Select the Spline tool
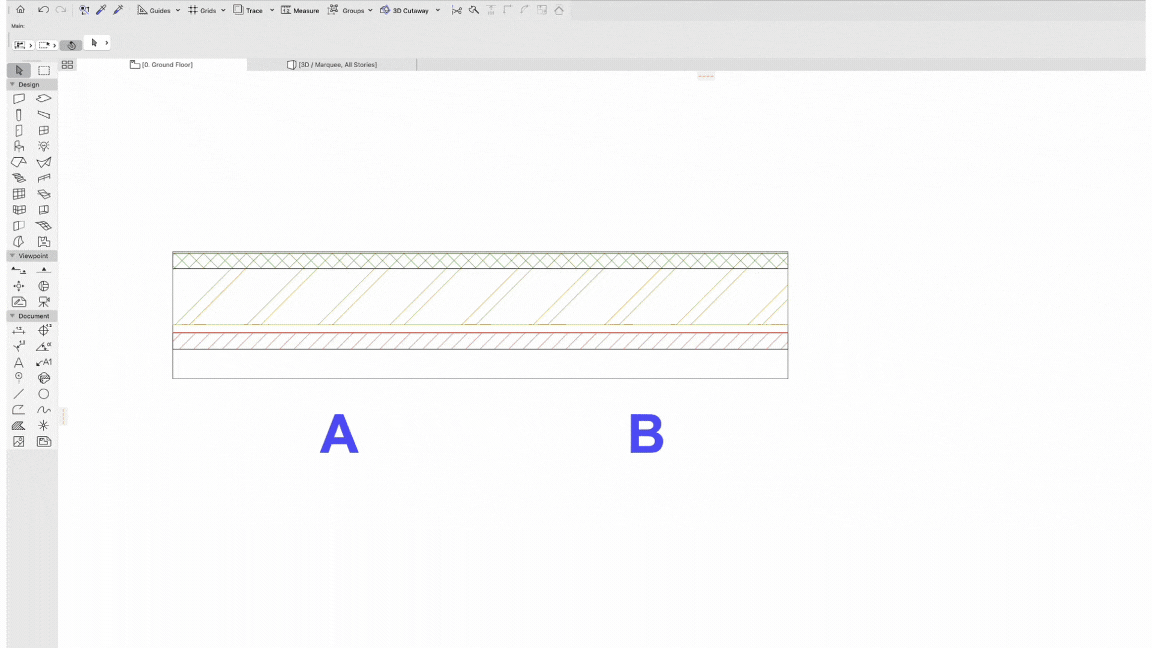This screenshot has height=648, width=1152. [x=44, y=410]
